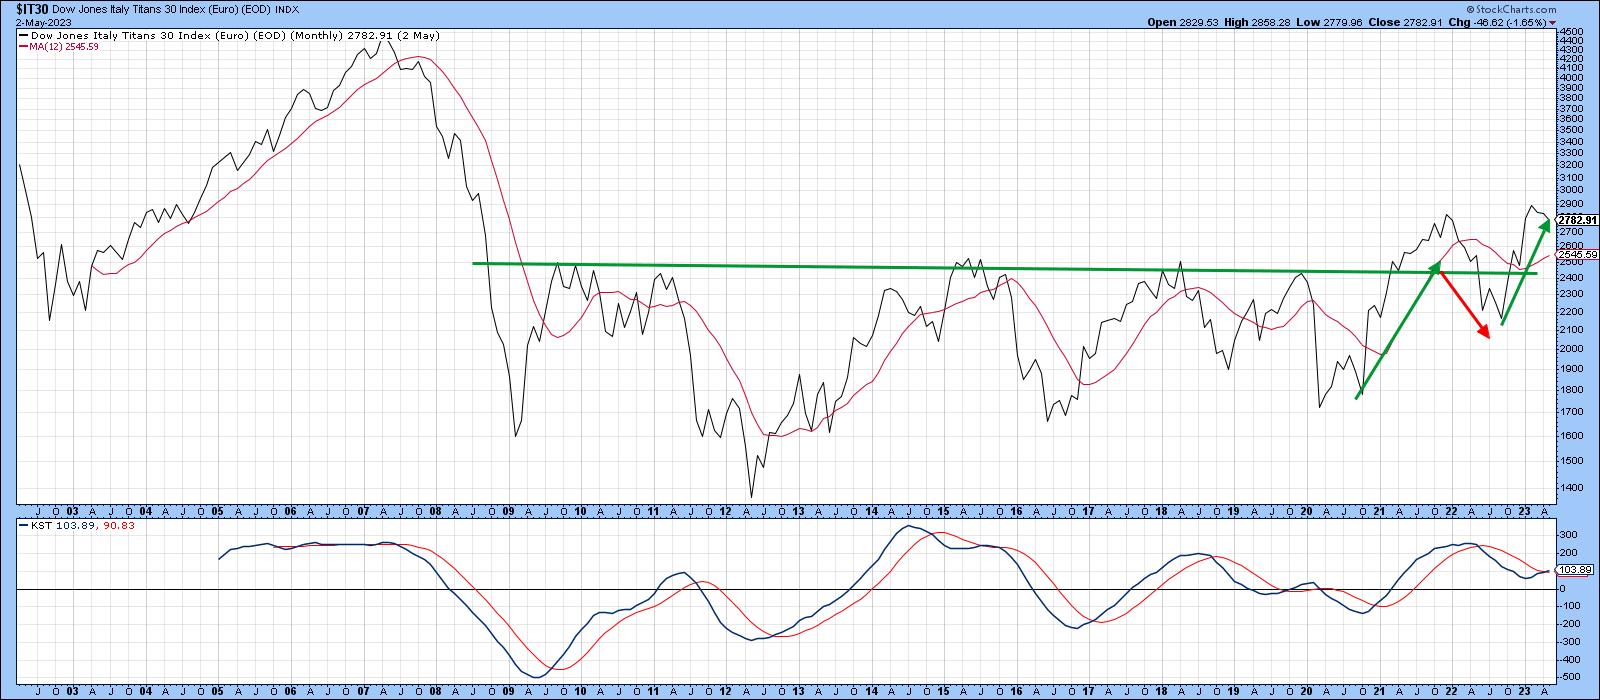Click -300 on the KST scale
The width and height of the screenshot is (1600, 700).
coord(1570,642)
